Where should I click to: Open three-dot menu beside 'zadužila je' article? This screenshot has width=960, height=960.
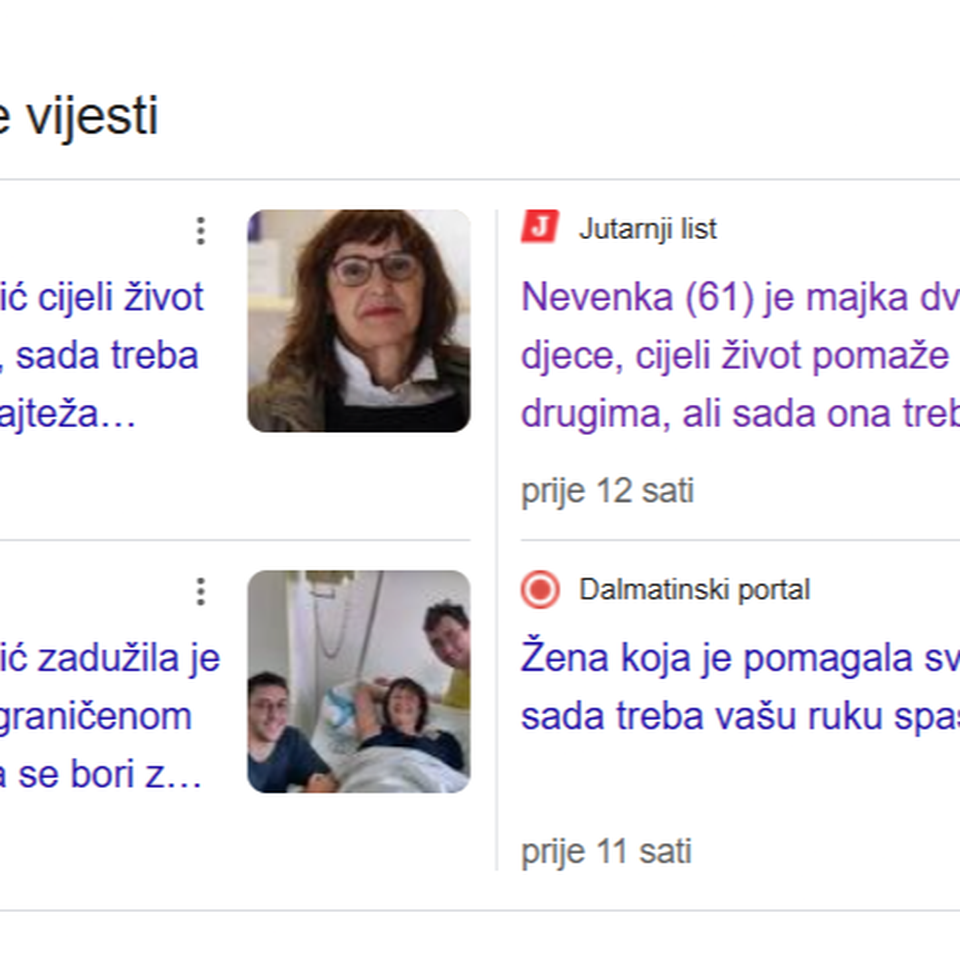[200, 591]
